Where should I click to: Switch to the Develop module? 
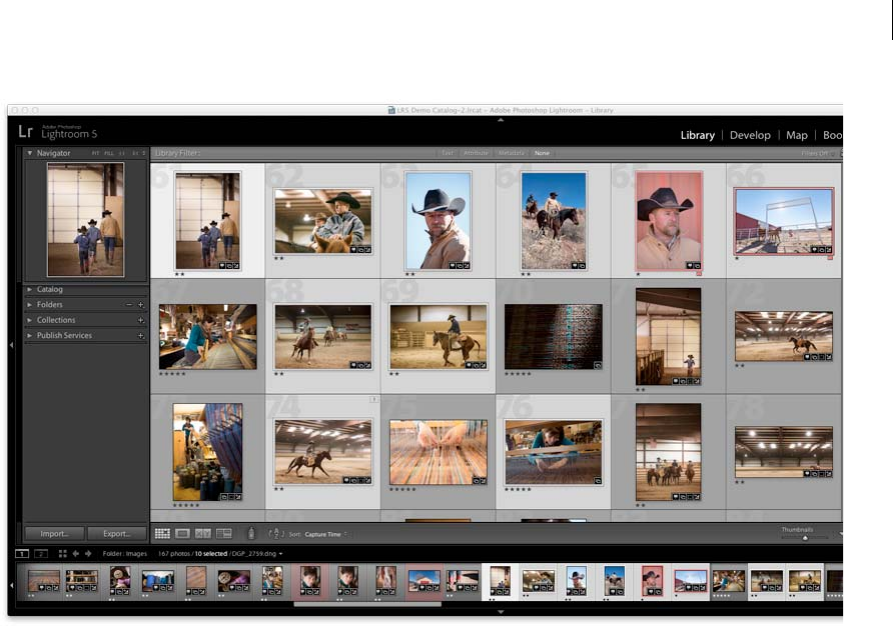click(750, 135)
